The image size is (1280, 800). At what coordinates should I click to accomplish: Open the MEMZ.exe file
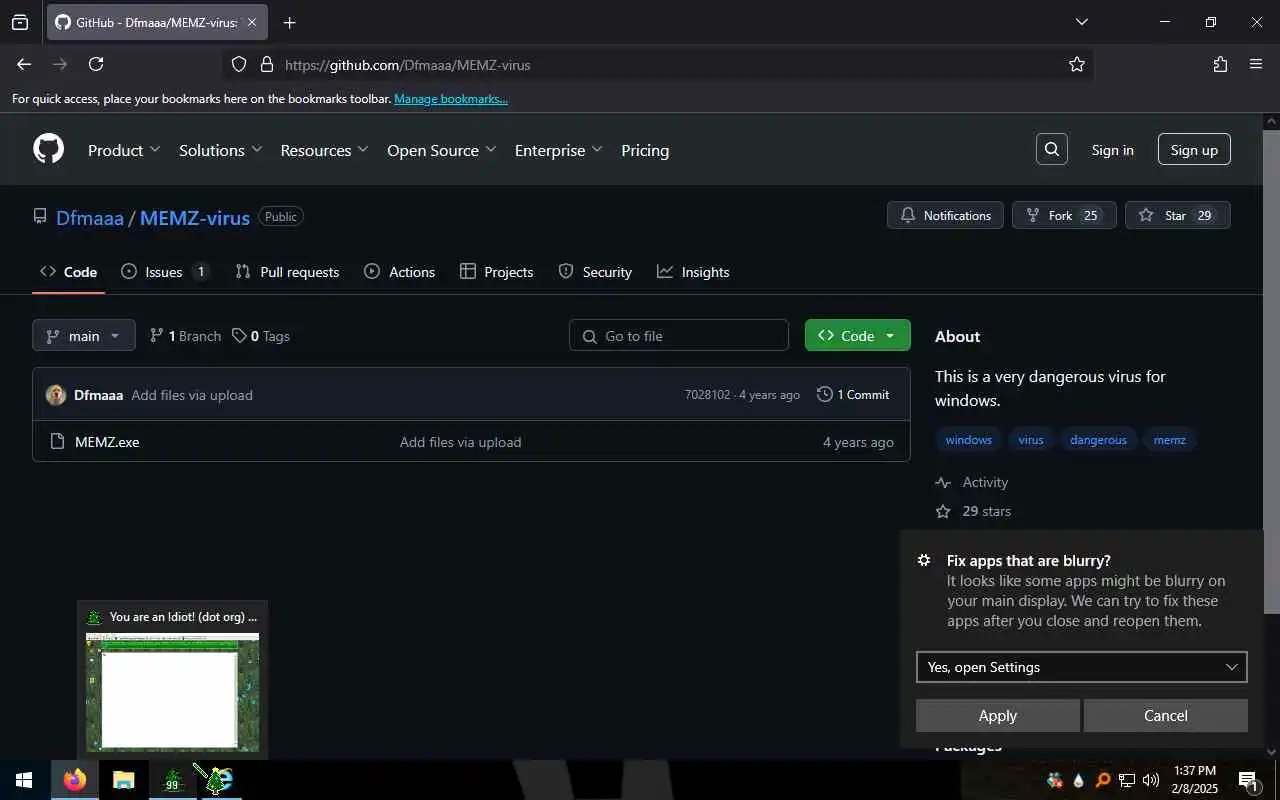click(x=107, y=441)
